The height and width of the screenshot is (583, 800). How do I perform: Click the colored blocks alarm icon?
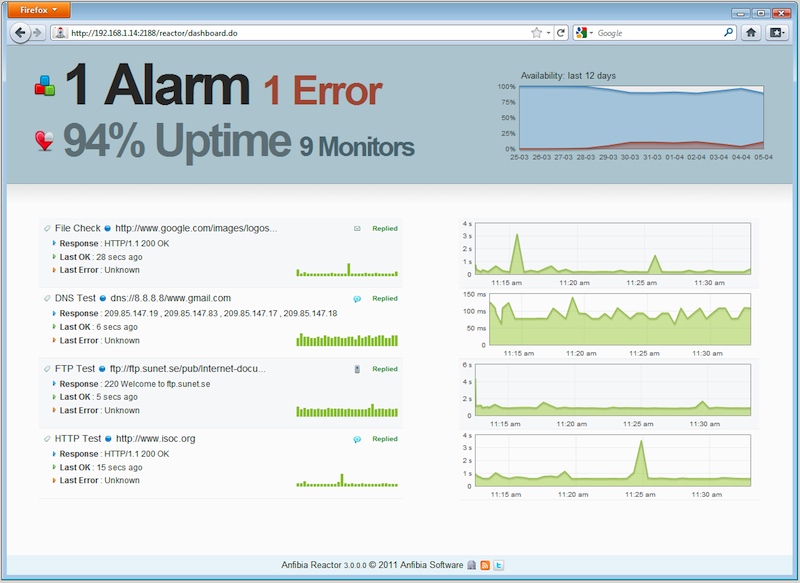point(45,85)
